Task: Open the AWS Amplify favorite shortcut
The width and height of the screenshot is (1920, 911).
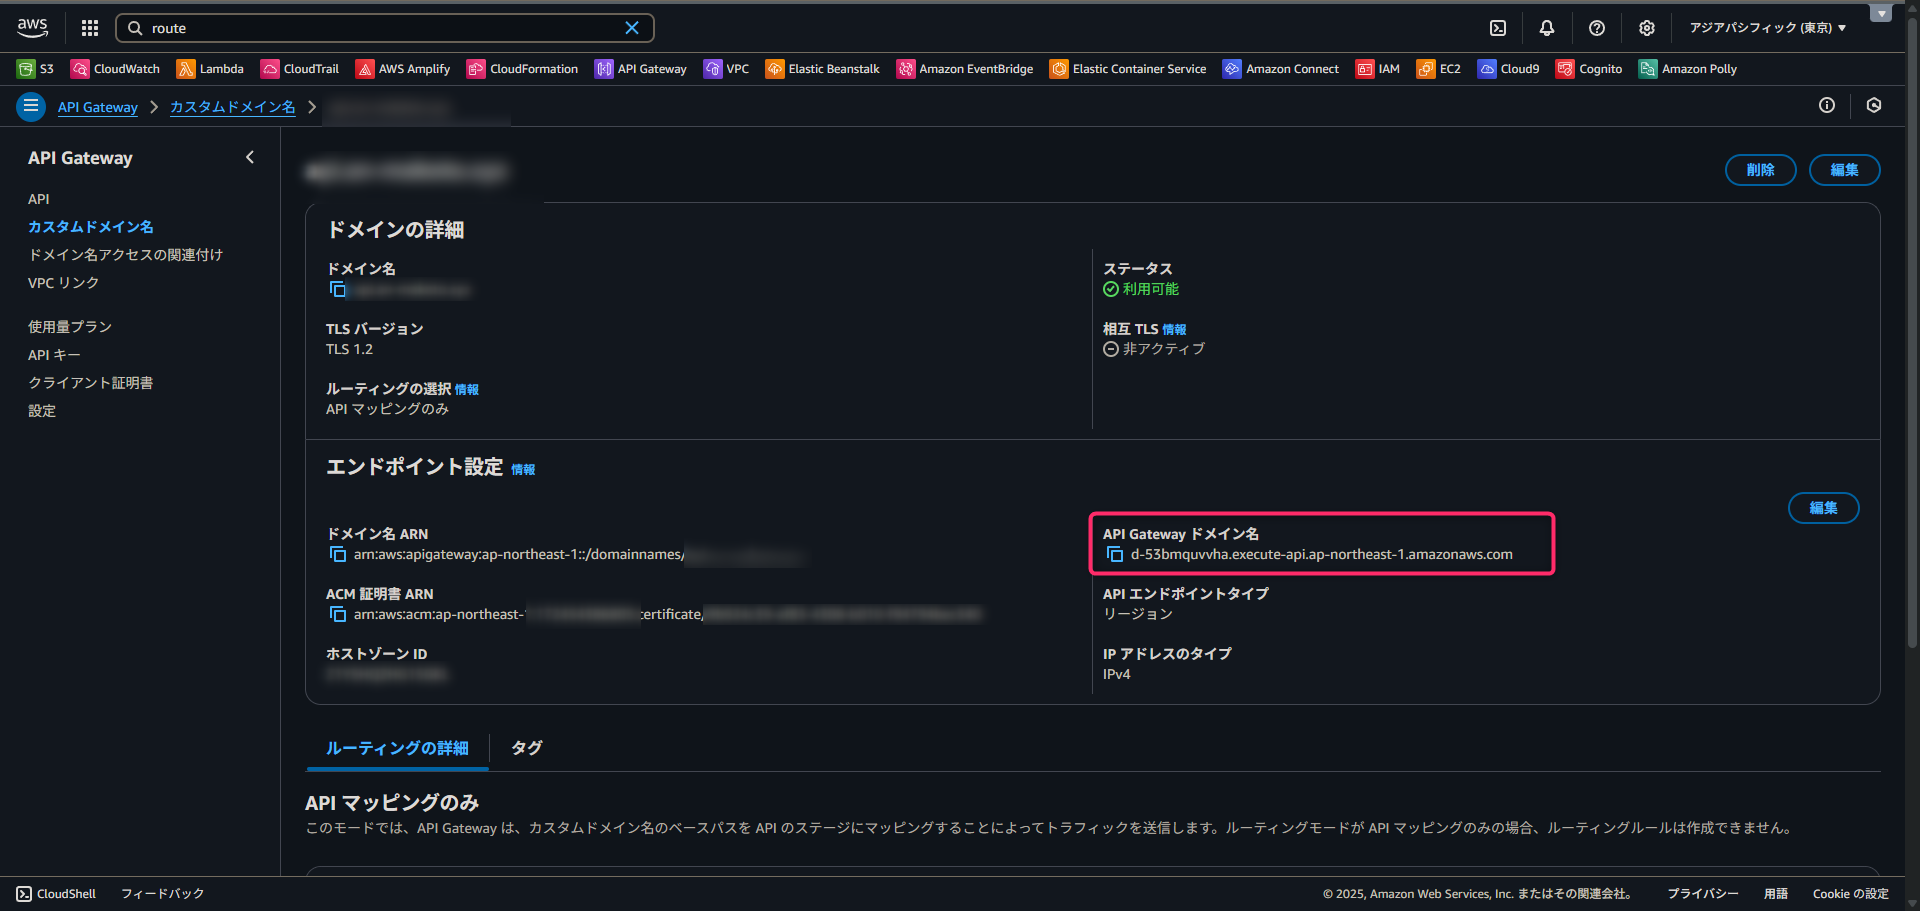Action: [403, 69]
